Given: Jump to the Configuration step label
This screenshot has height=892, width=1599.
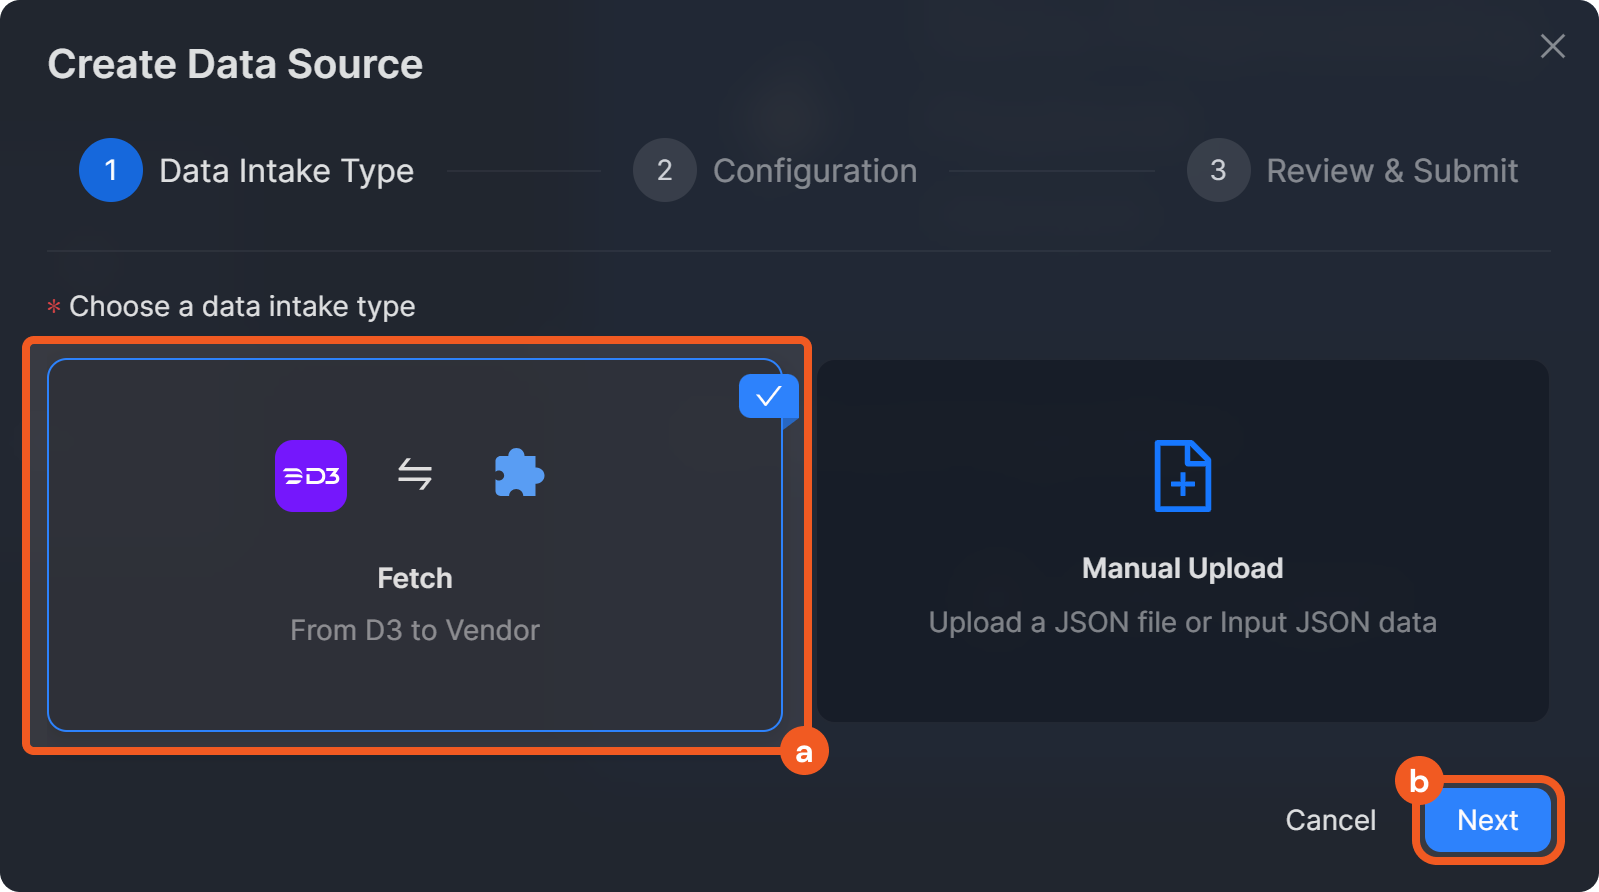Looking at the screenshot, I should 815,171.
